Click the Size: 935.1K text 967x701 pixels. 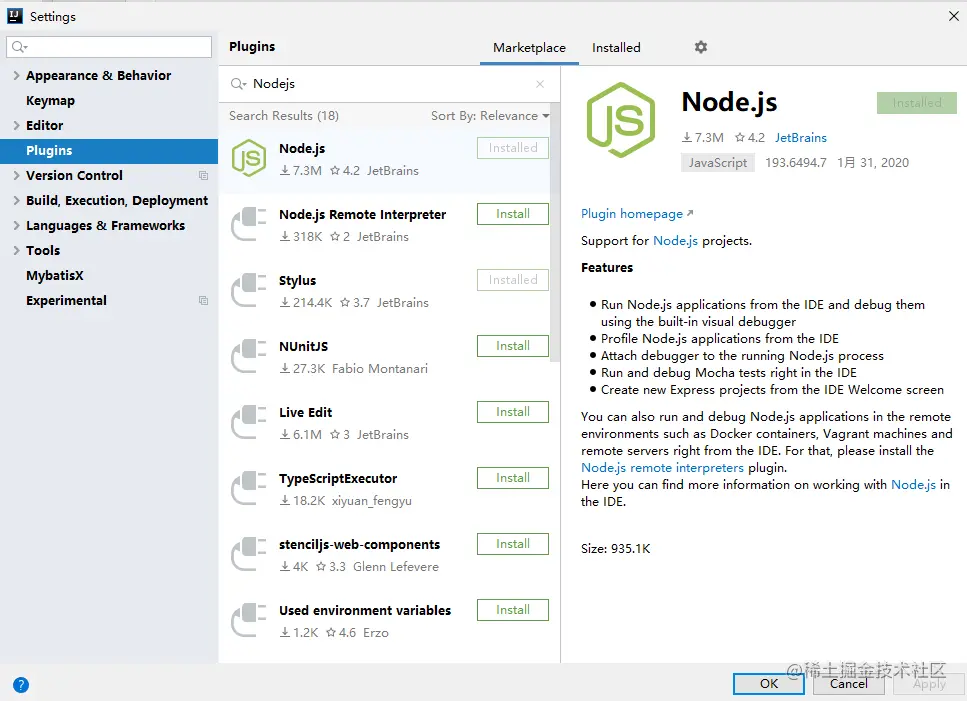[x=615, y=549]
